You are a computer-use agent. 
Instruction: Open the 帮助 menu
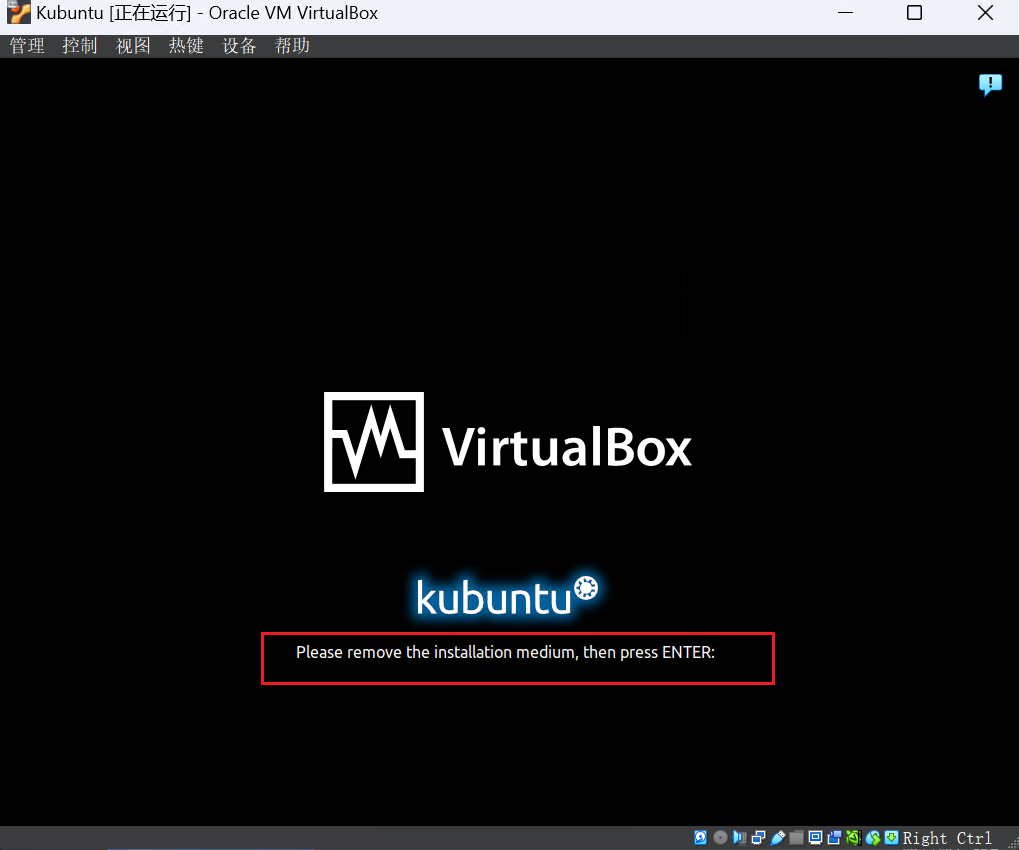292,45
